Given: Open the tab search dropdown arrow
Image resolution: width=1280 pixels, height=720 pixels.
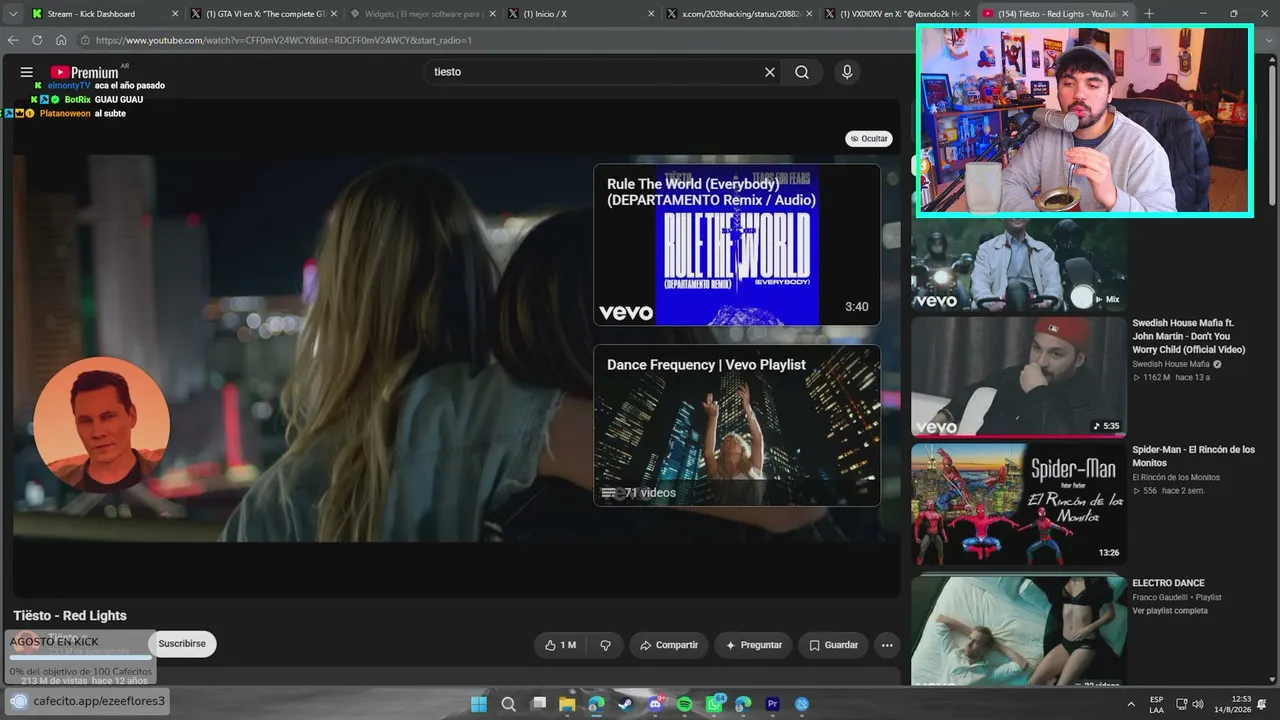Looking at the screenshot, I should pos(13,14).
